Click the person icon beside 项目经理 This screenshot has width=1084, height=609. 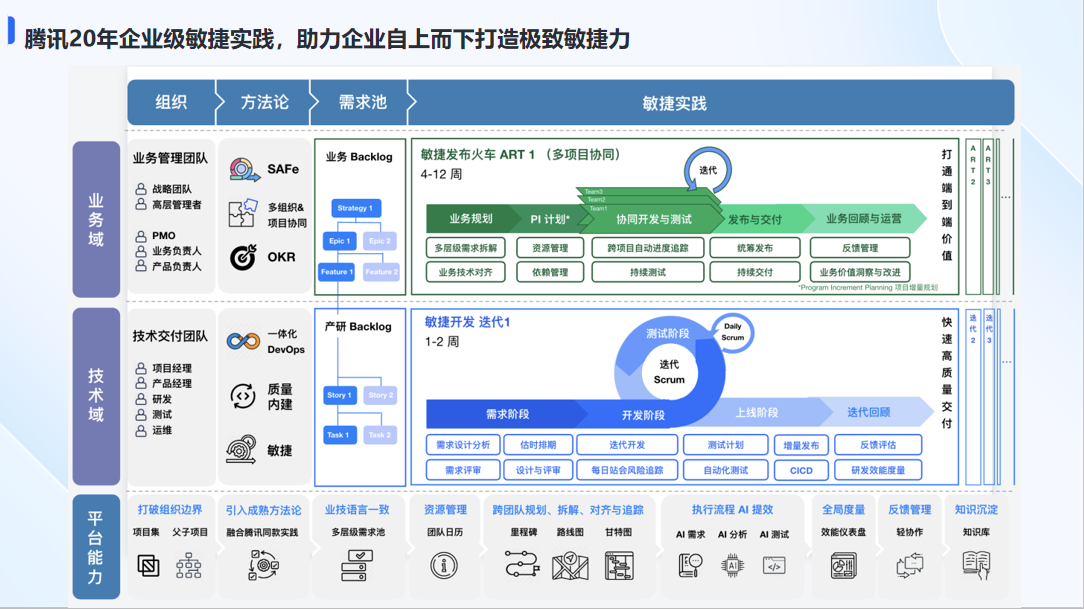(x=141, y=368)
